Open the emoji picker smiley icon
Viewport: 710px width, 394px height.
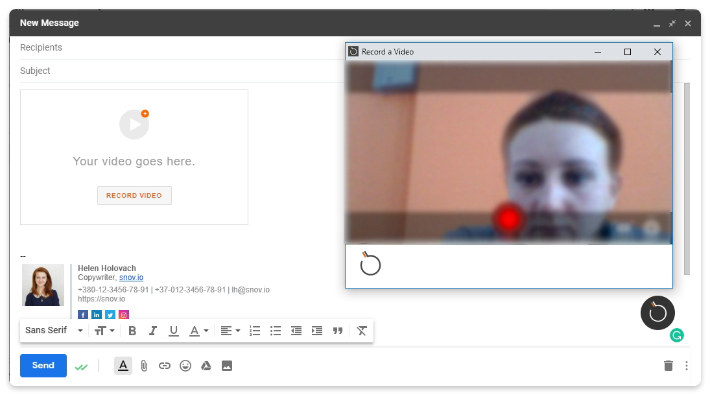pos(185,366)
